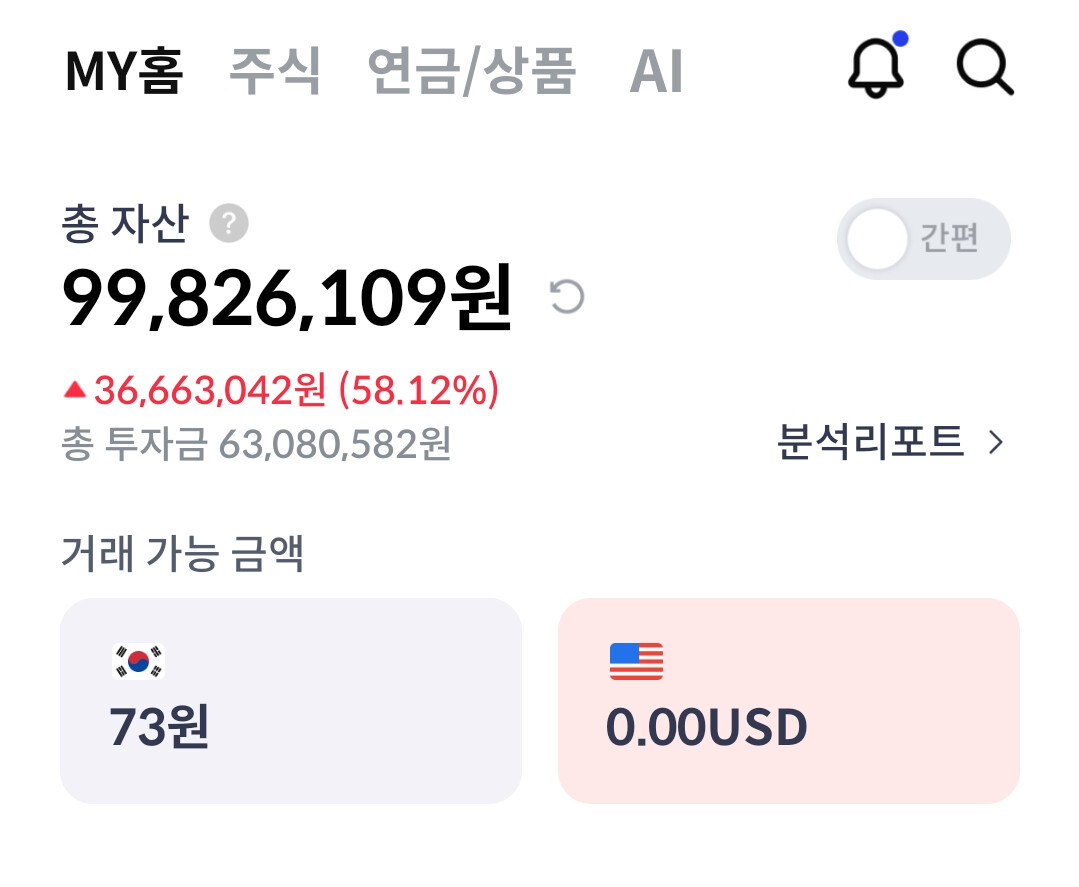Image resolution: width=1079 pixels, height=887 pixels.
Task: Open the 주식 tab
Action: pos(275,71)
